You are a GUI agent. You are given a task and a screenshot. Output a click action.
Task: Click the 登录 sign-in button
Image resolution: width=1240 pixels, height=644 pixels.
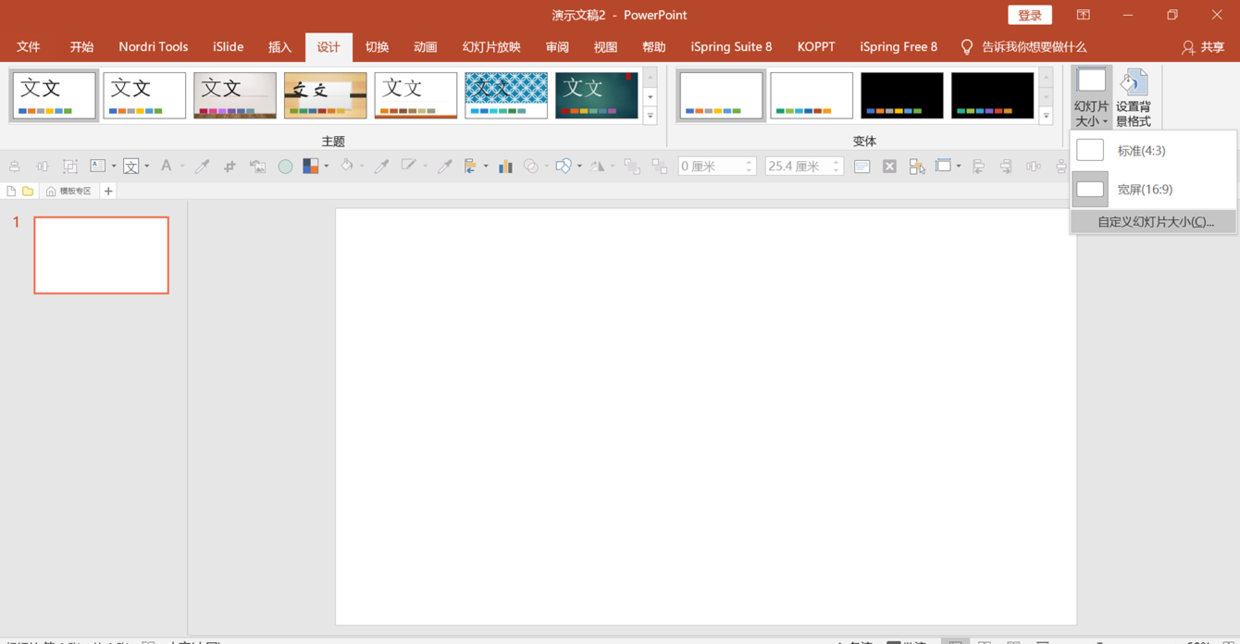[1030, 15]
